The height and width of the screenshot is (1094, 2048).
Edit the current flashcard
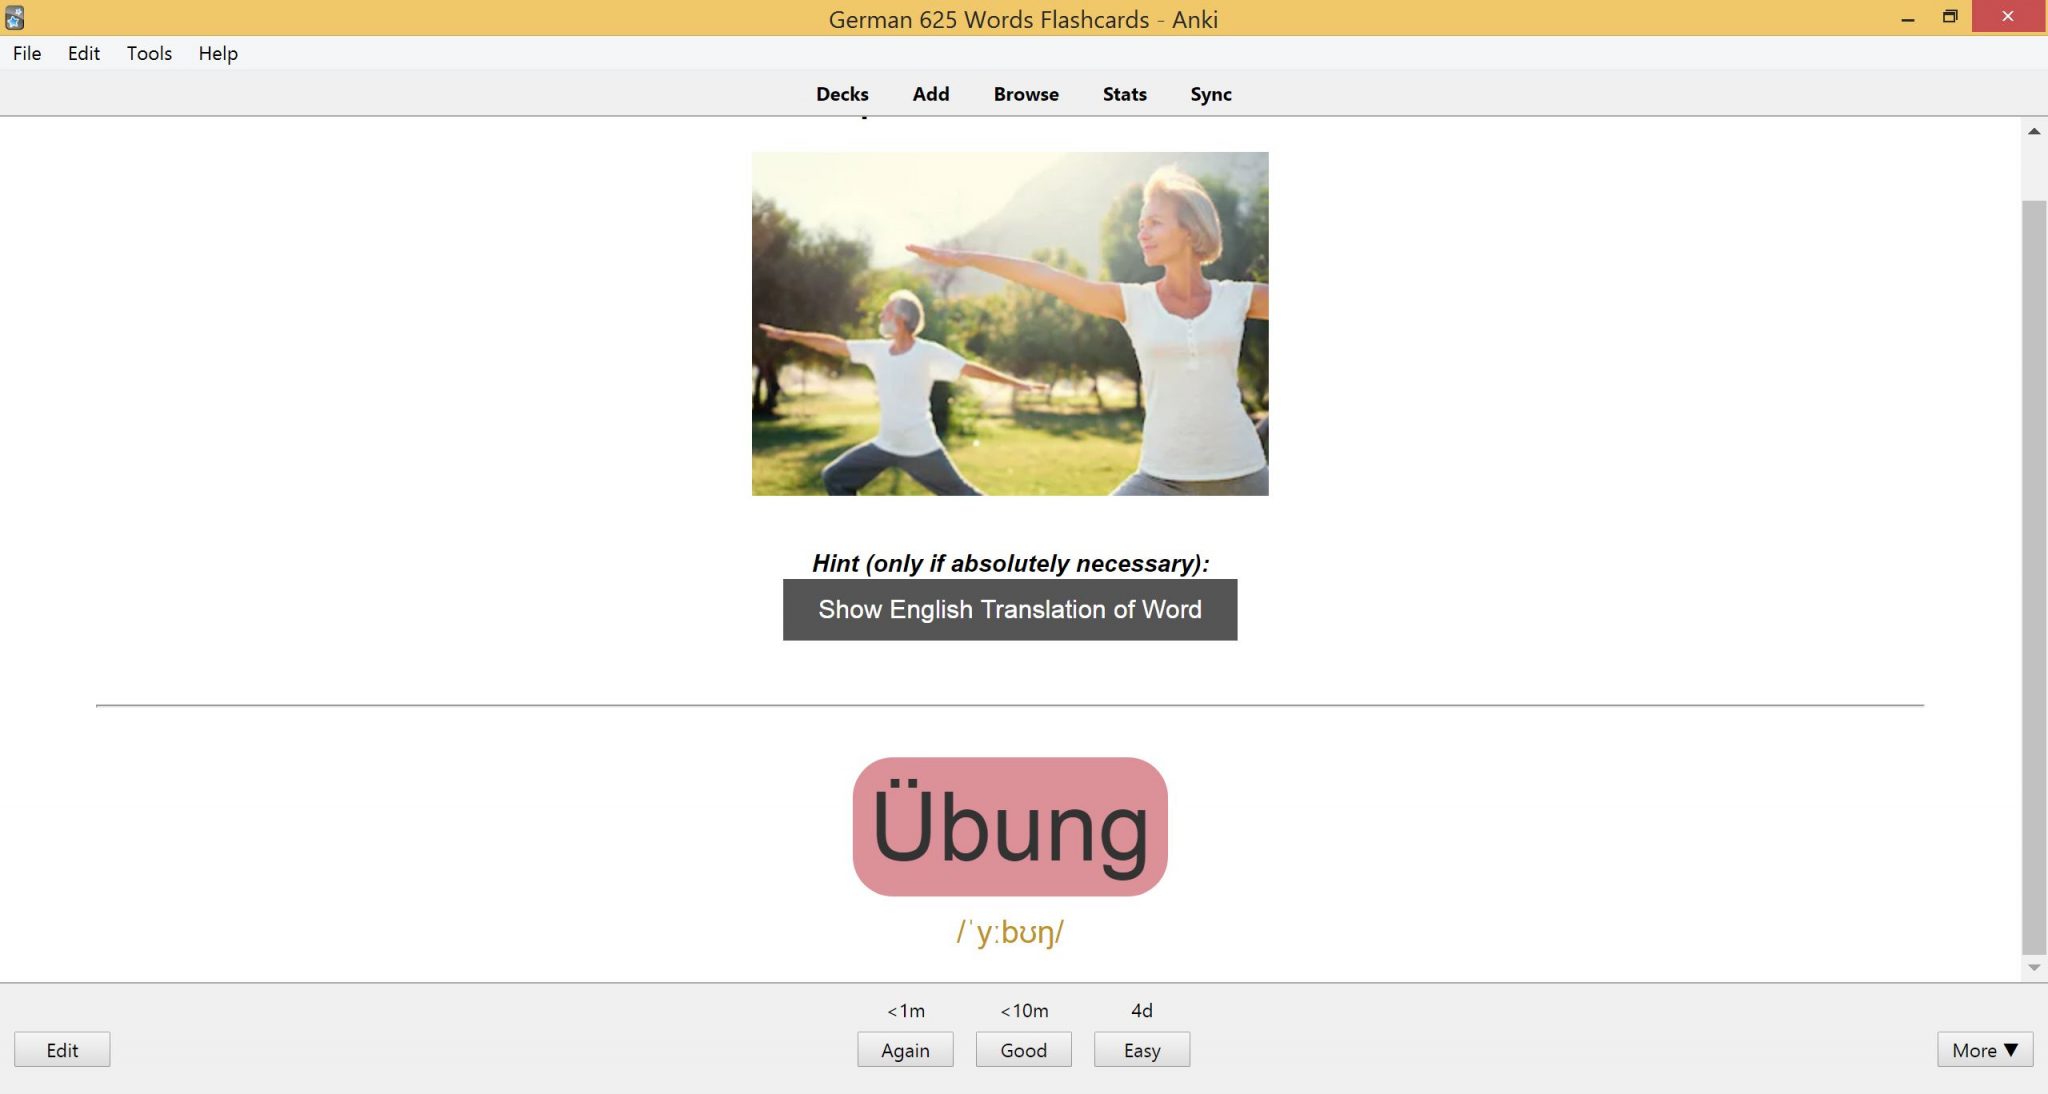(62, 1049)
